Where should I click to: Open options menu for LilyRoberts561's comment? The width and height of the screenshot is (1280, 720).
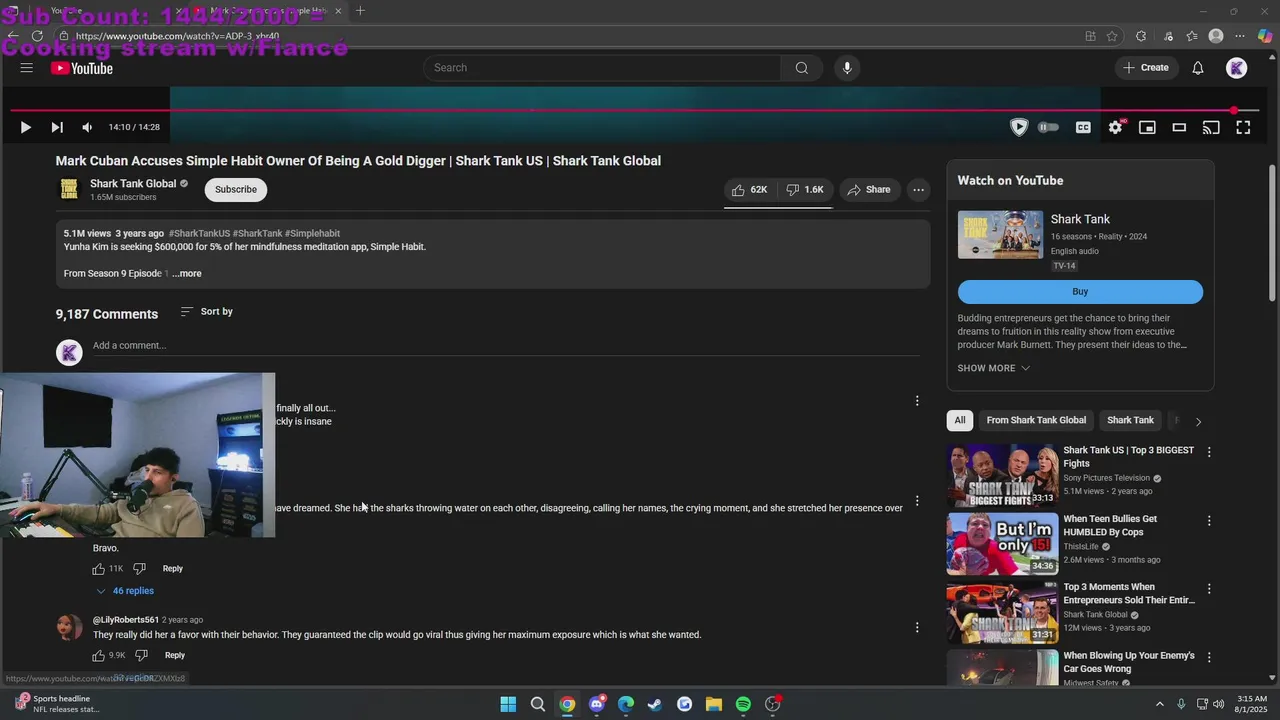(917, 628)
